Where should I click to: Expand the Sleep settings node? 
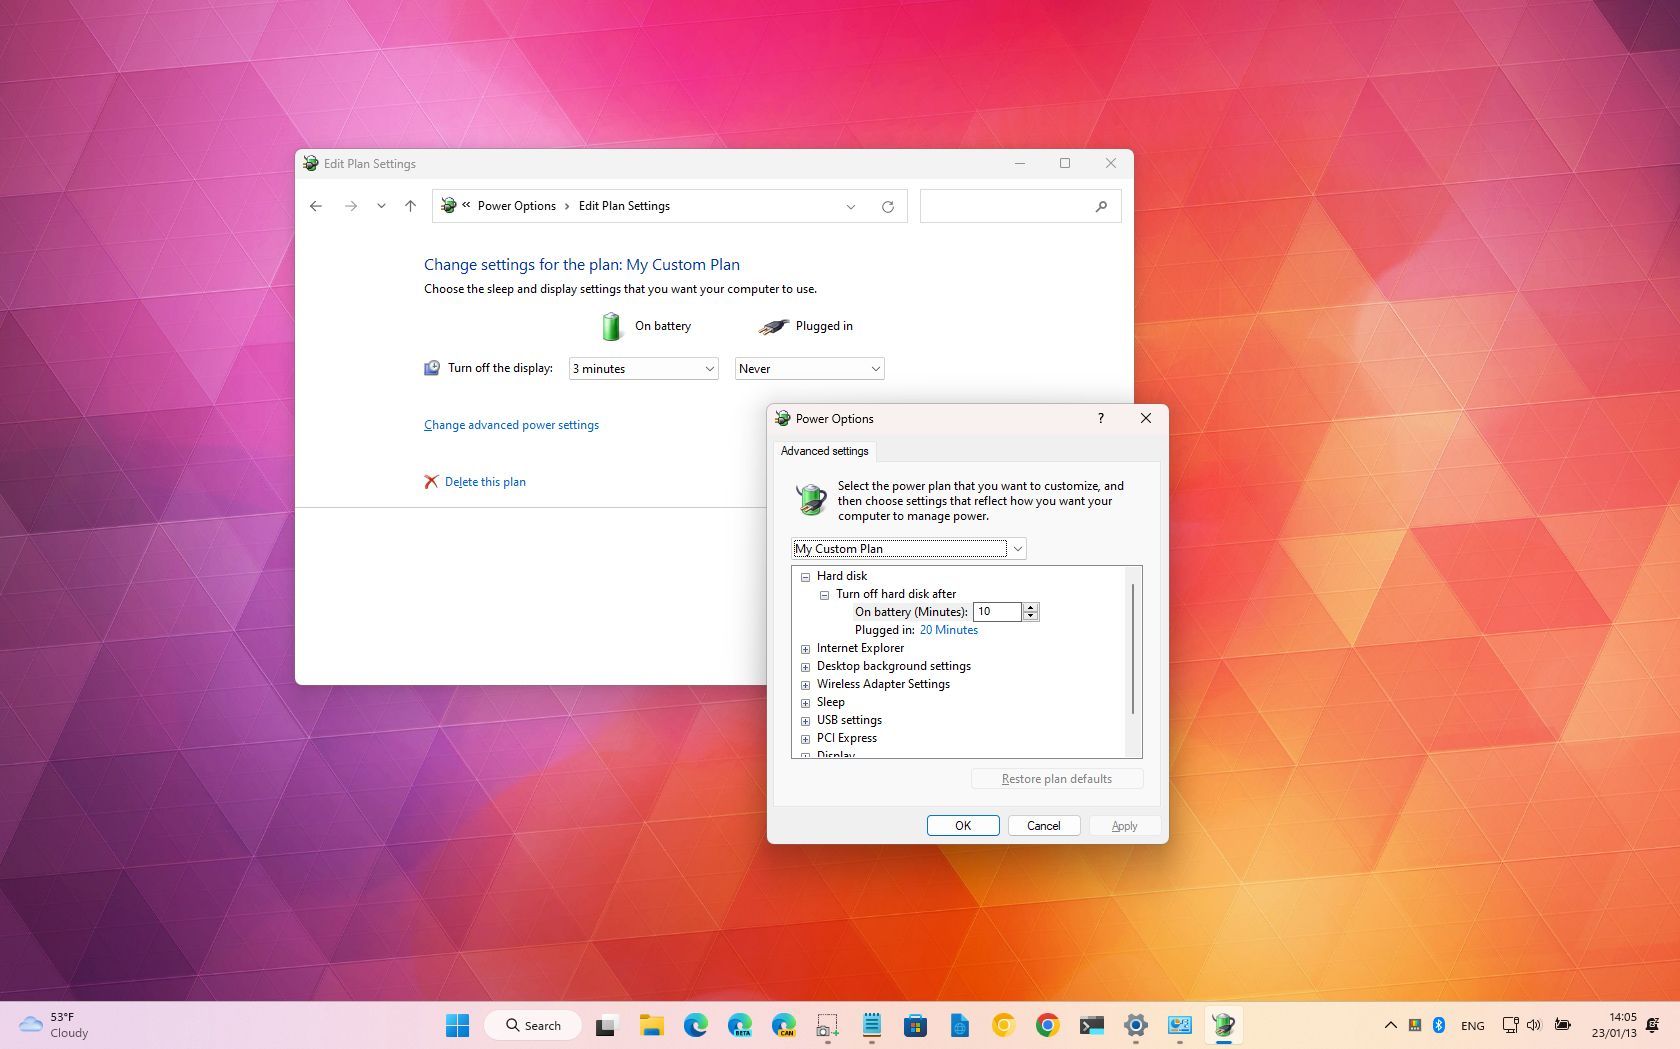point(806,703)
